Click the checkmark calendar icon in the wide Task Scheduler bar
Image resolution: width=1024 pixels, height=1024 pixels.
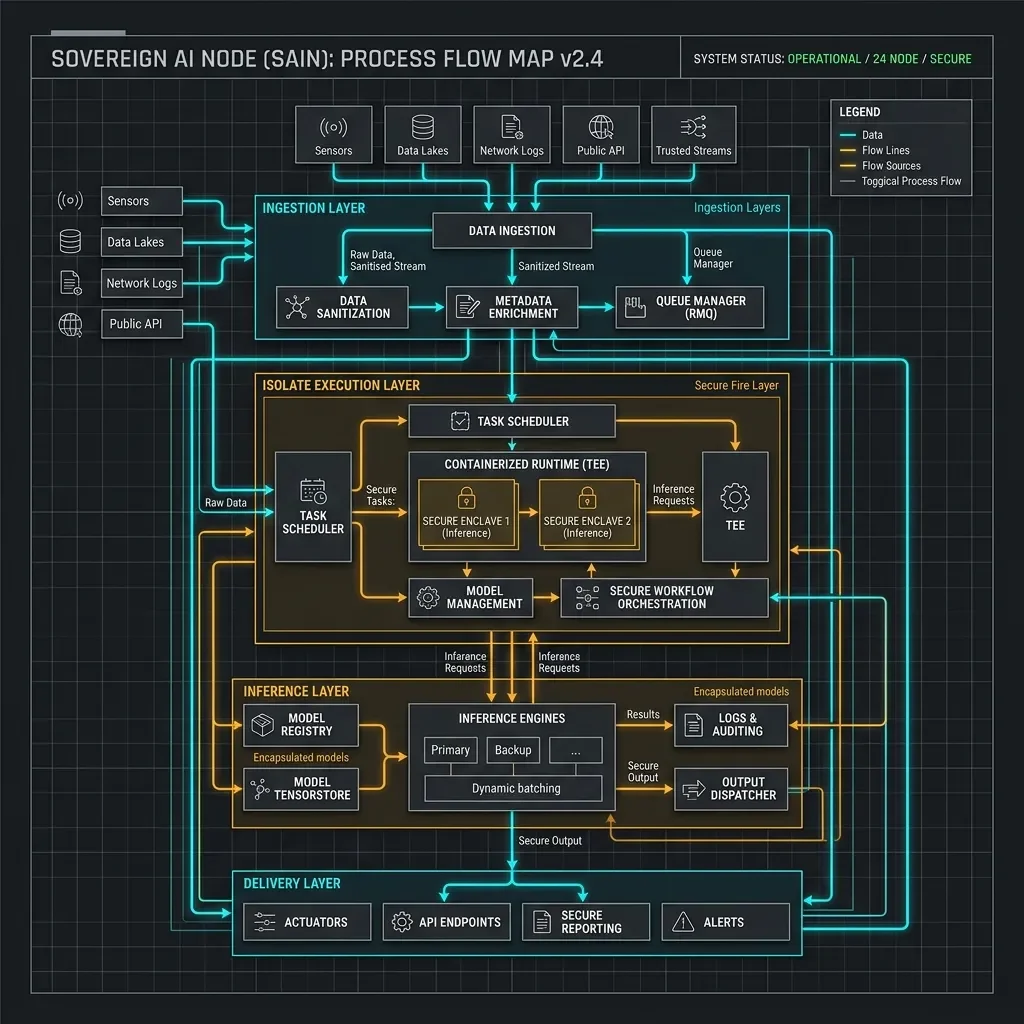point(460,421)
